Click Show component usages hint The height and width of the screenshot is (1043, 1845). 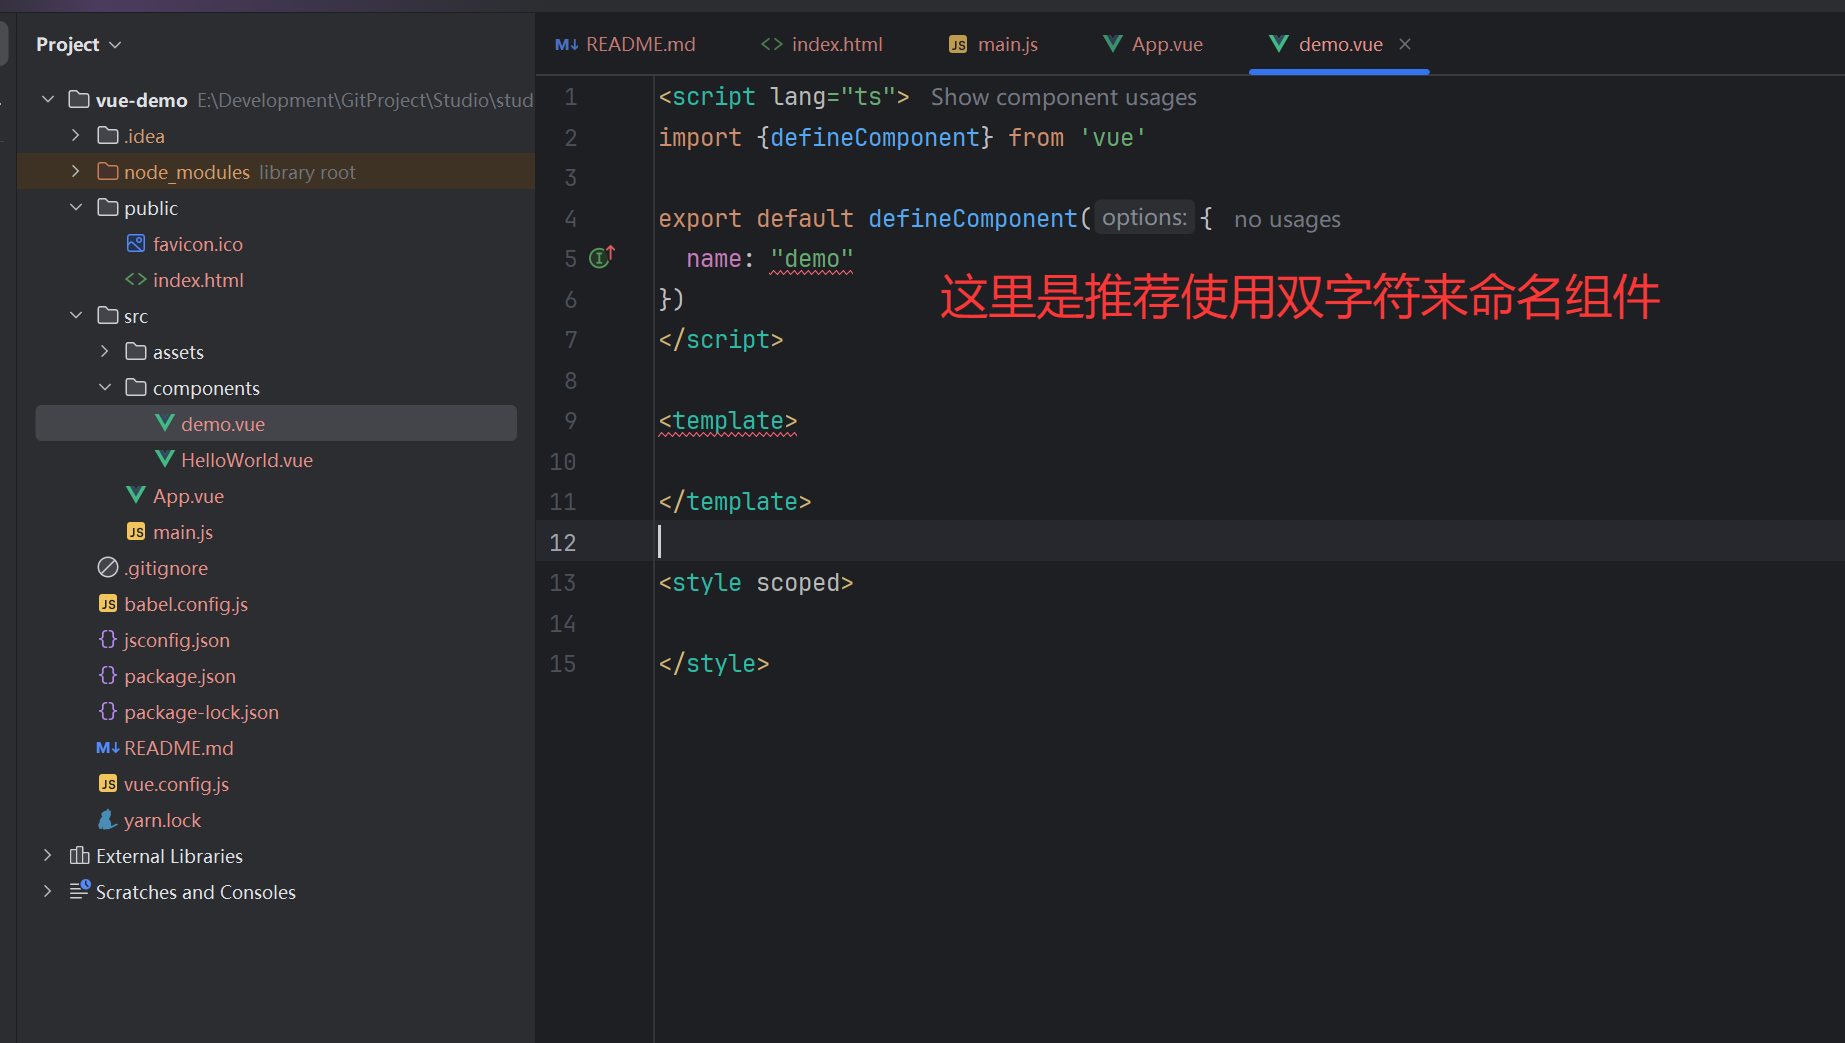1063,97
